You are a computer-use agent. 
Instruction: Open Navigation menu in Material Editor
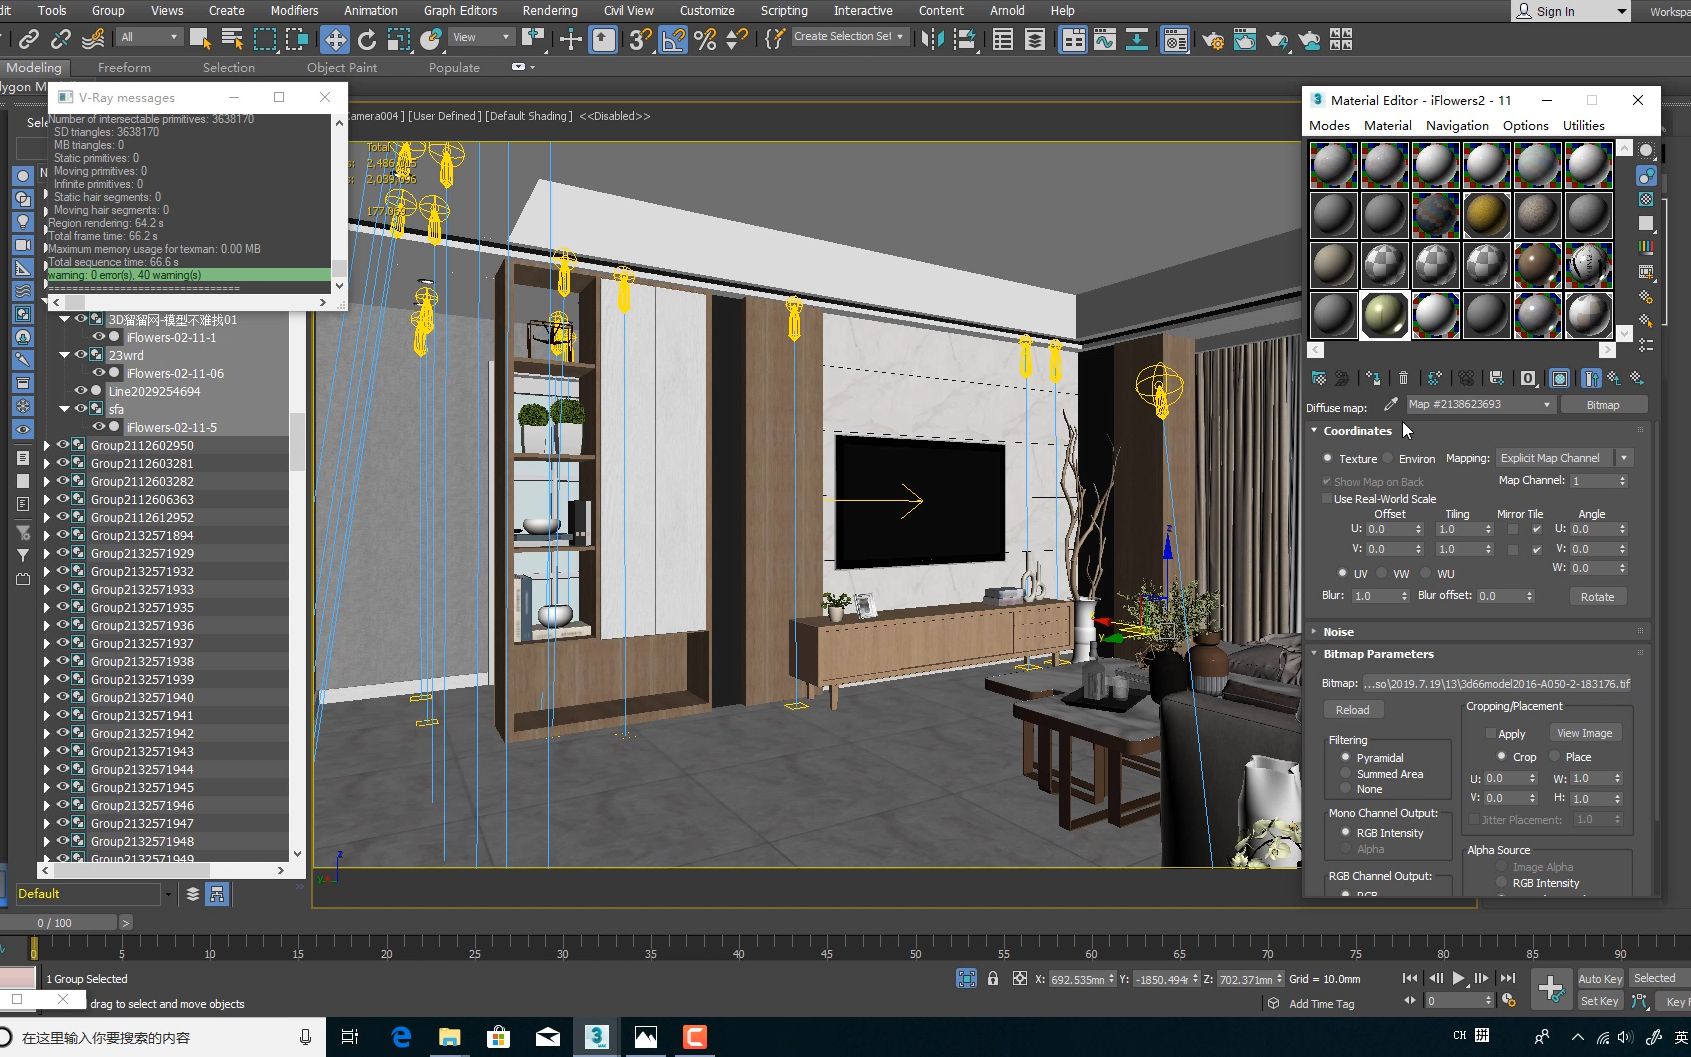pos(1457,125)
